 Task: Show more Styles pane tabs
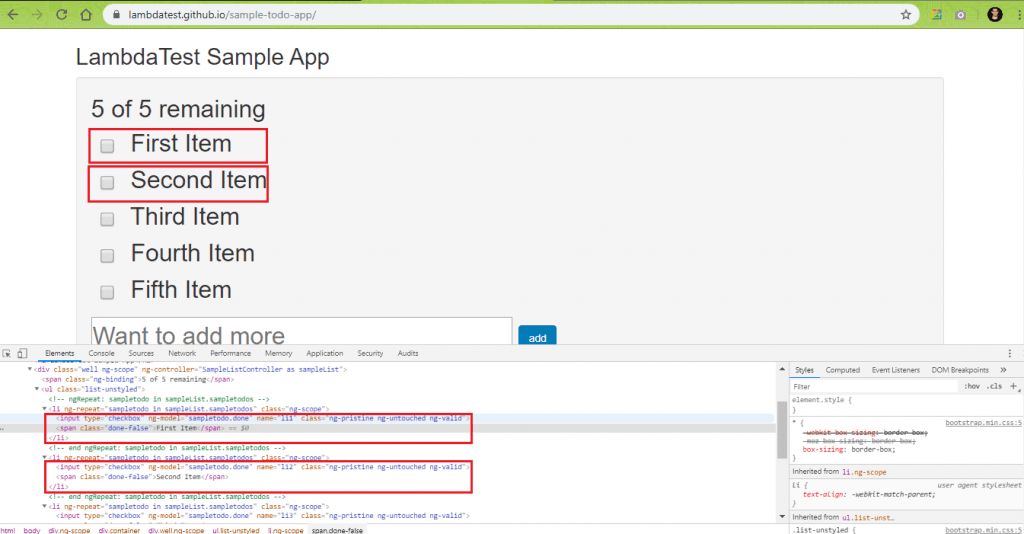tap(1004, 369)
